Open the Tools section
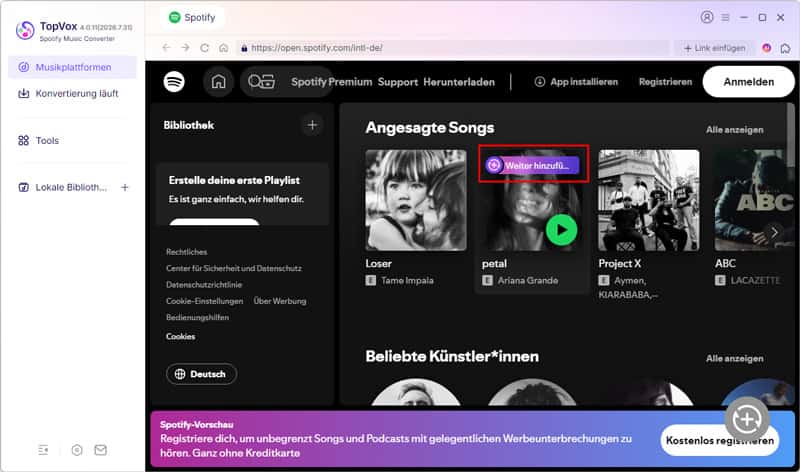 (x=72, y=140)
